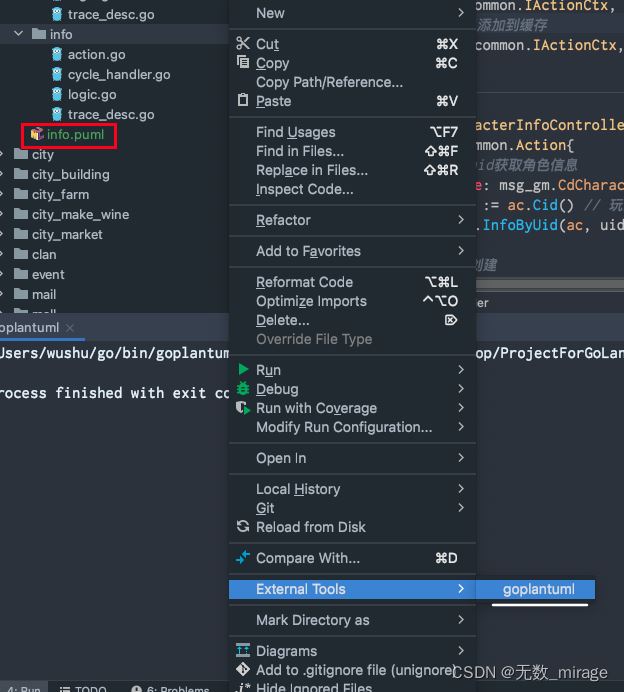624x692 pixels.
Task: Click the info.puml file icon
Action: pyautogui.click(x=37, y=134)
